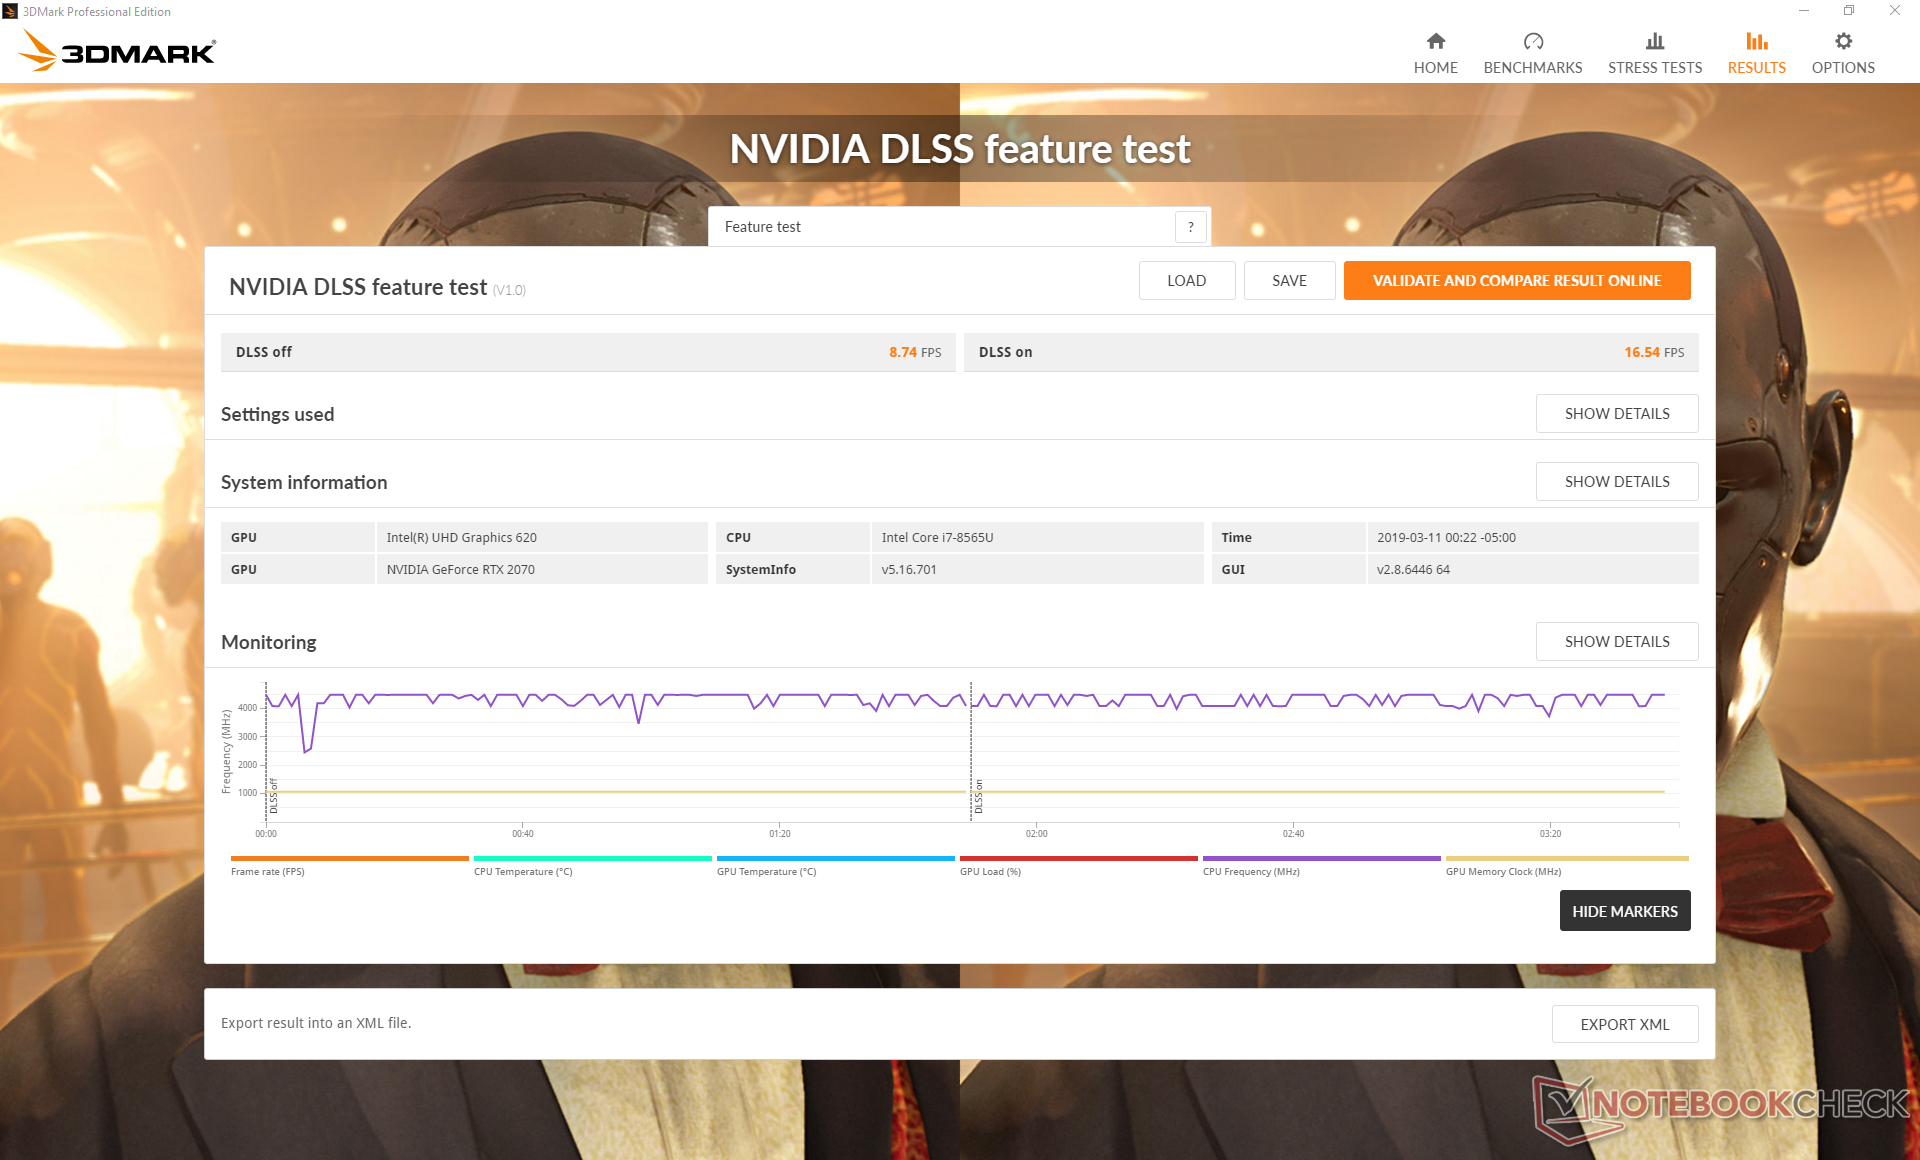Click Validate and Compare Result Online

click(x=1516, y=281)
